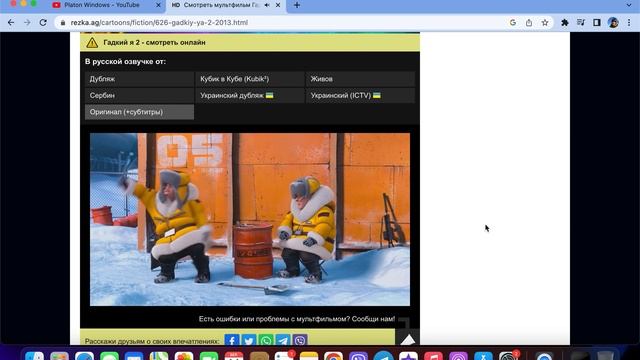Click the warning triangle icon

coord(92,42)
